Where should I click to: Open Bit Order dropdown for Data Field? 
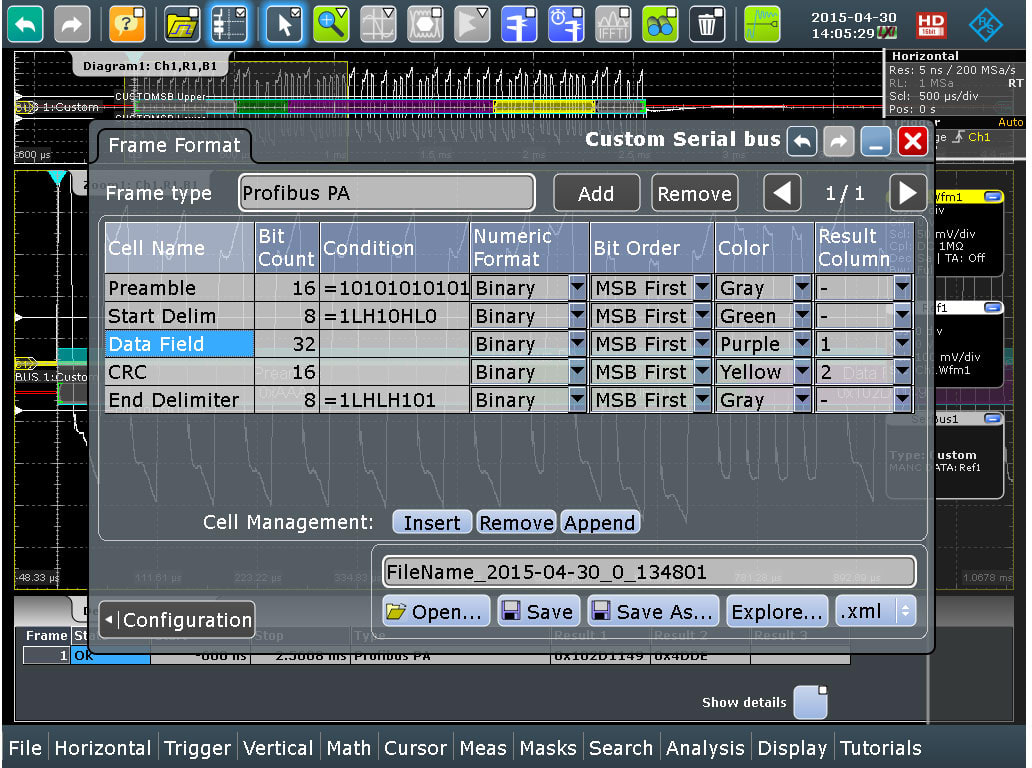pos(702,344)
